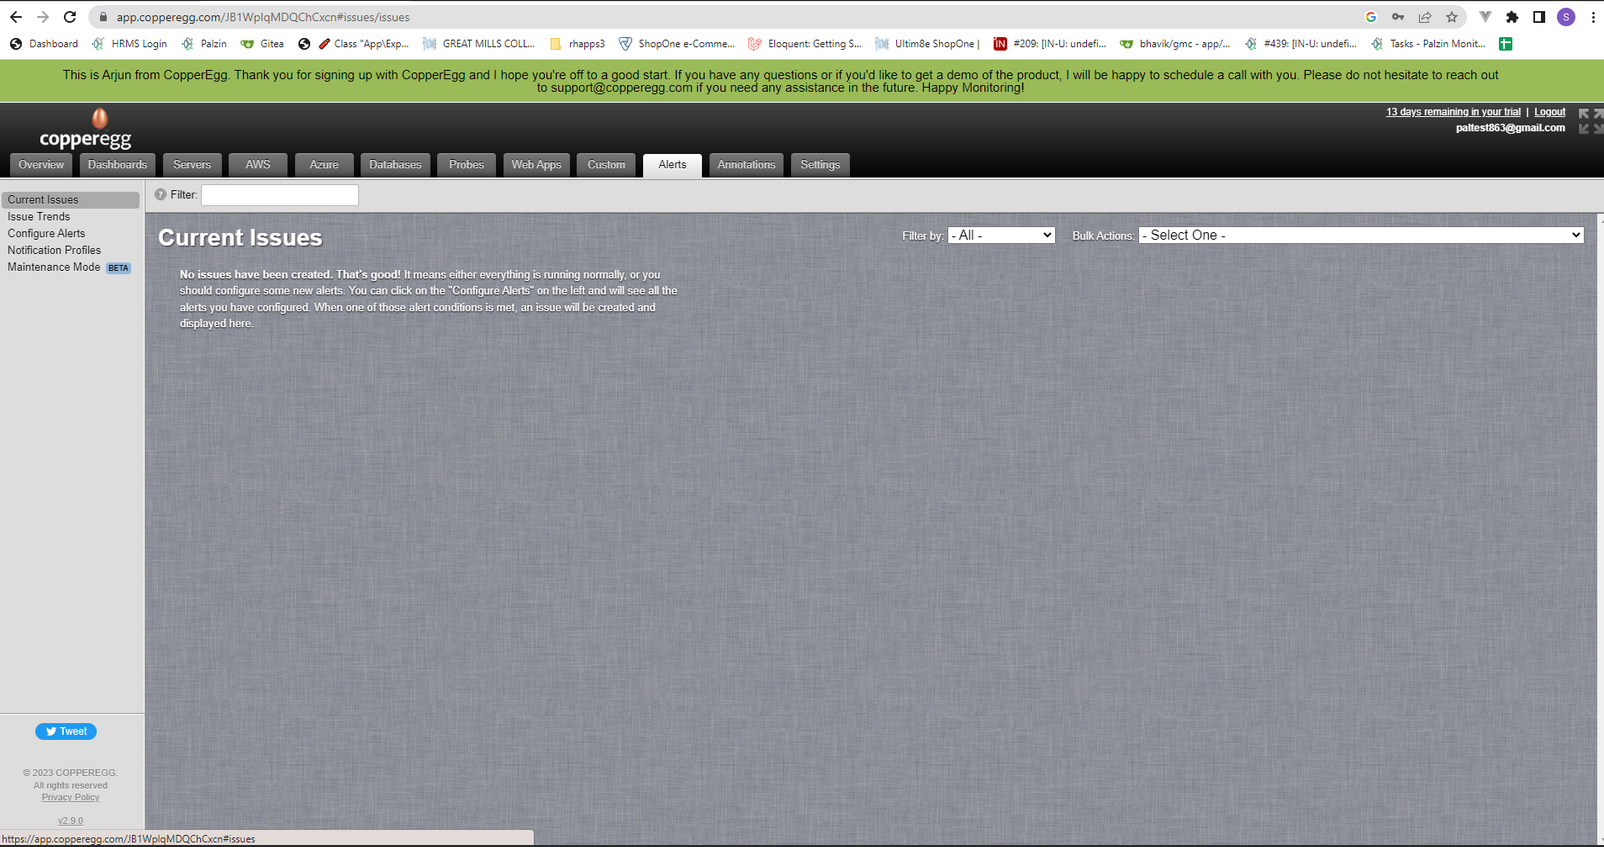
Task: Bookmark this page with star icon
Action: coord(1452,17)
